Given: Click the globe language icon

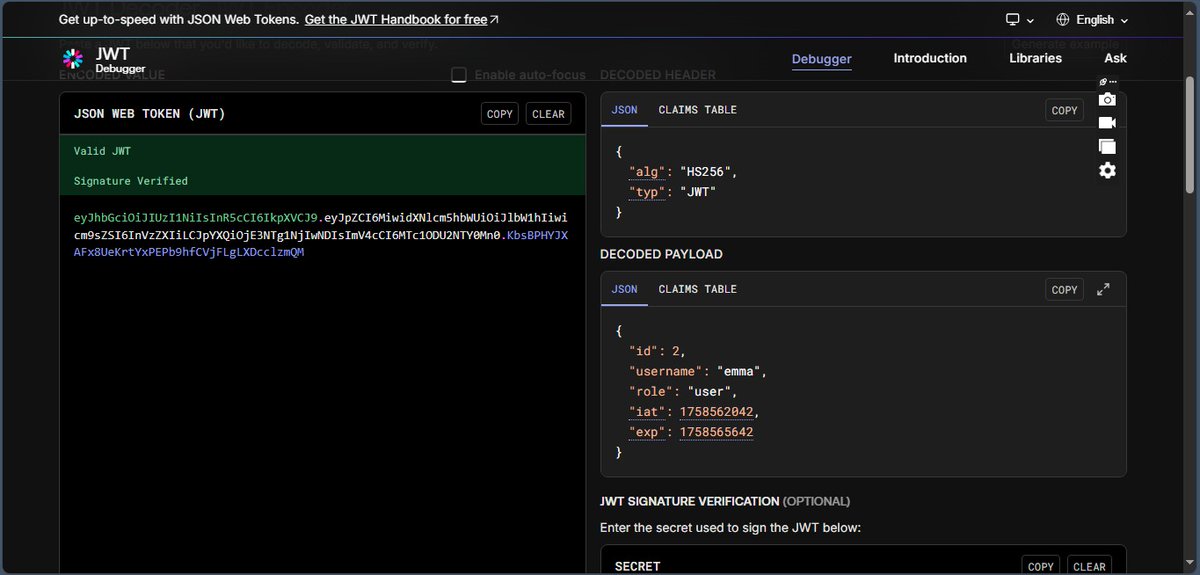Looking at the screenshot, I should pos(1062,20).
